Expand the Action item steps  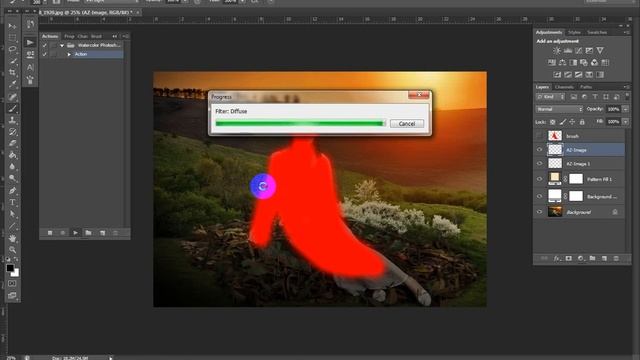point(69,54)
